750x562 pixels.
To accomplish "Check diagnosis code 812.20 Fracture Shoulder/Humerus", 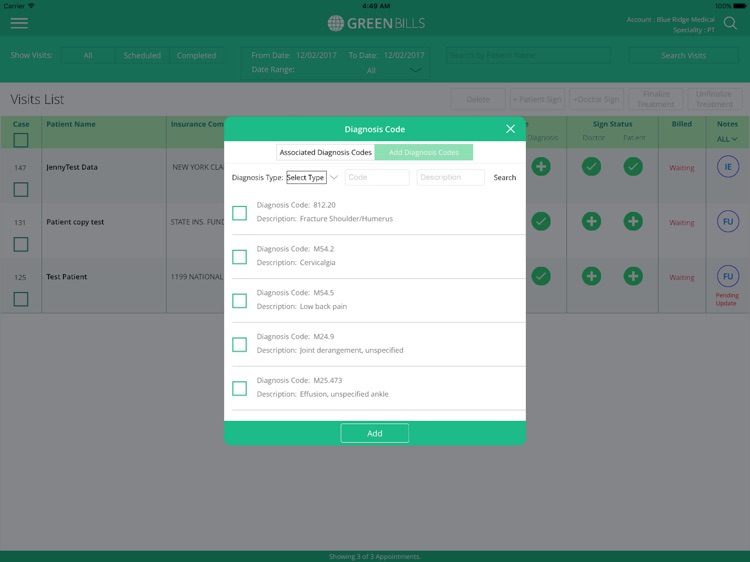I will (240, 213).
